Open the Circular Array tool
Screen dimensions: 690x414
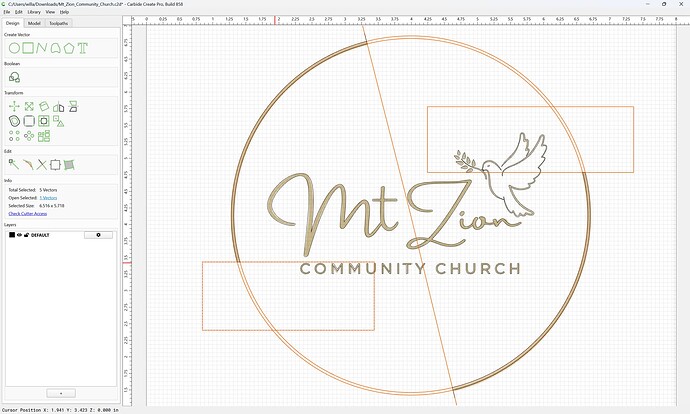(29, 136)
